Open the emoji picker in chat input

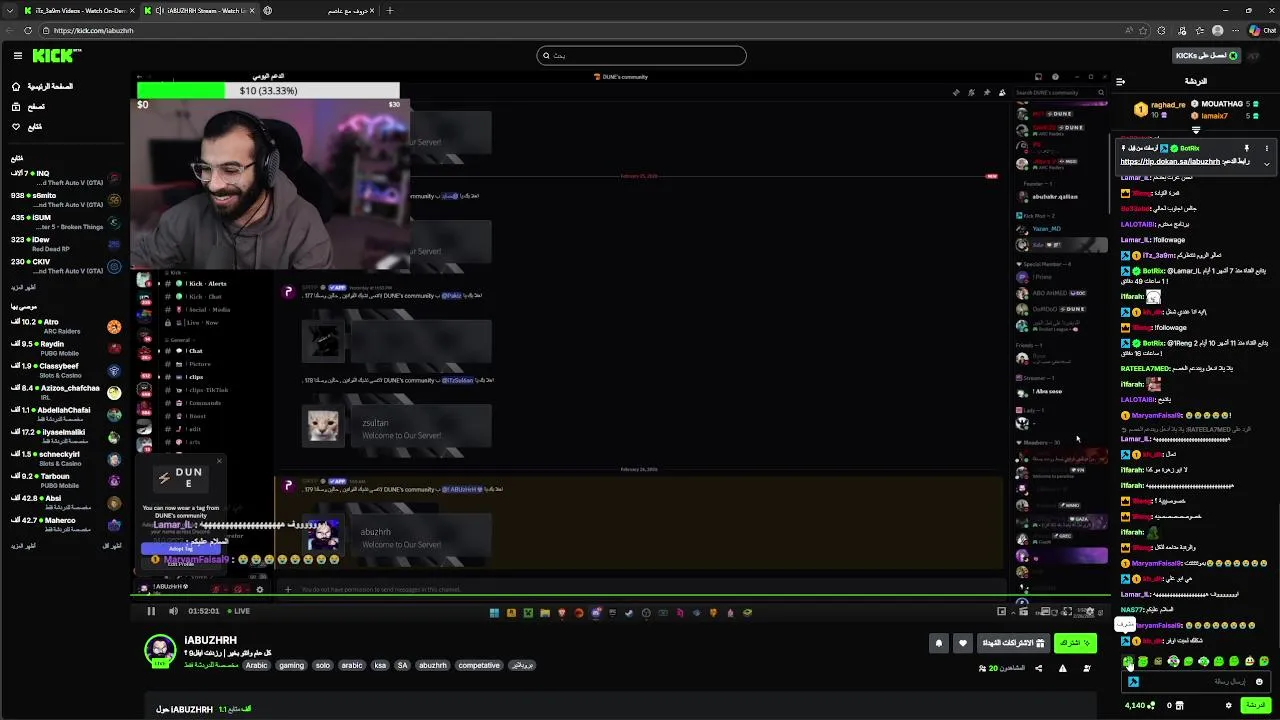click(1259, 682)
